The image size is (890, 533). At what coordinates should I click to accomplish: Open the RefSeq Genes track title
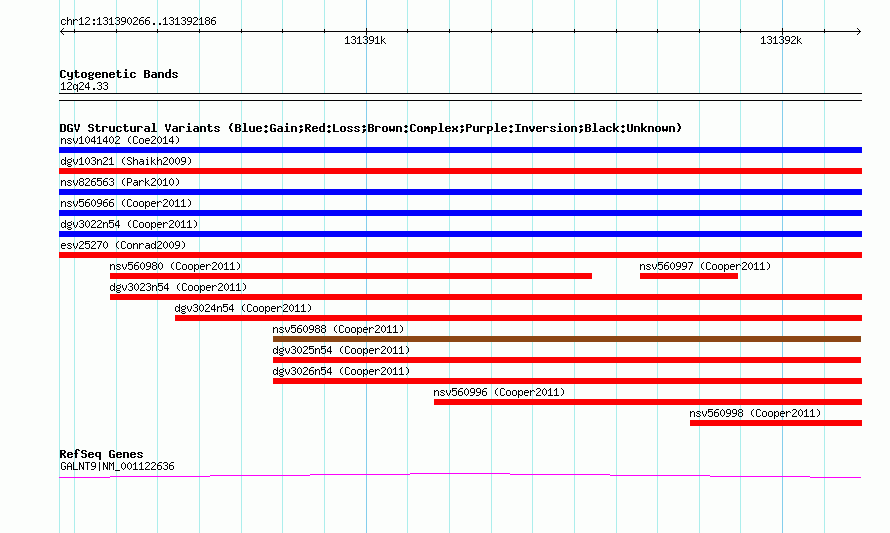(x=101, y=454)
